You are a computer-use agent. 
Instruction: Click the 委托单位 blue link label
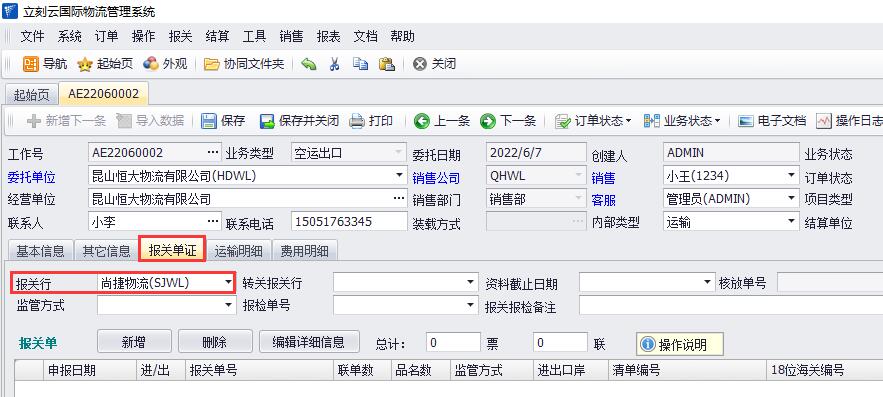coord(32,178)
